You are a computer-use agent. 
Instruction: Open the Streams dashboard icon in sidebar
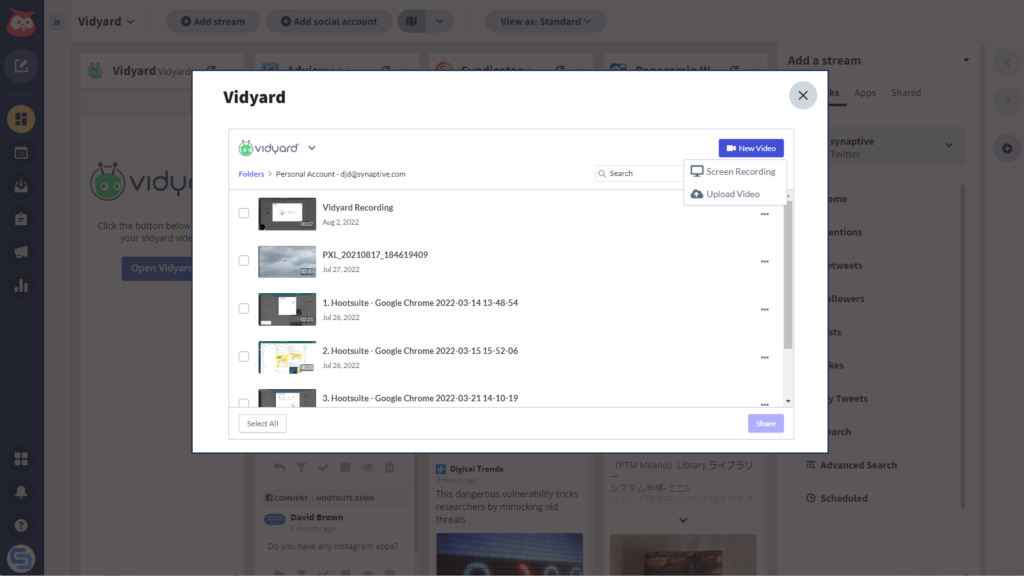pyautogui.click(x=21, y=119)
